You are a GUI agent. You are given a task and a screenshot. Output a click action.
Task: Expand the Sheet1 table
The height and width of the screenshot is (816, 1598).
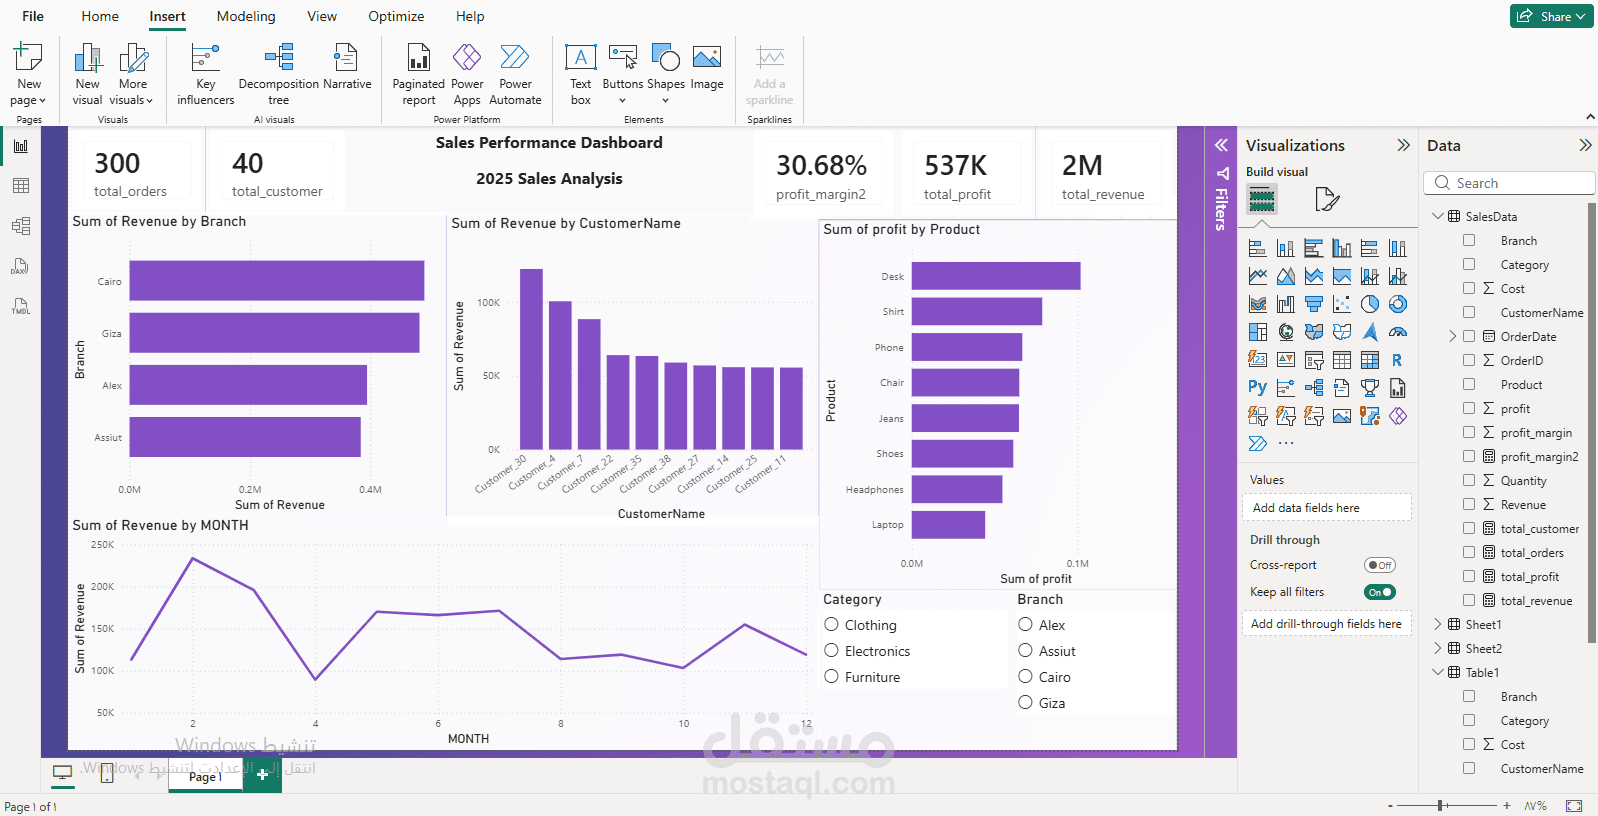pyautogui.click(x=1438, y=624)
